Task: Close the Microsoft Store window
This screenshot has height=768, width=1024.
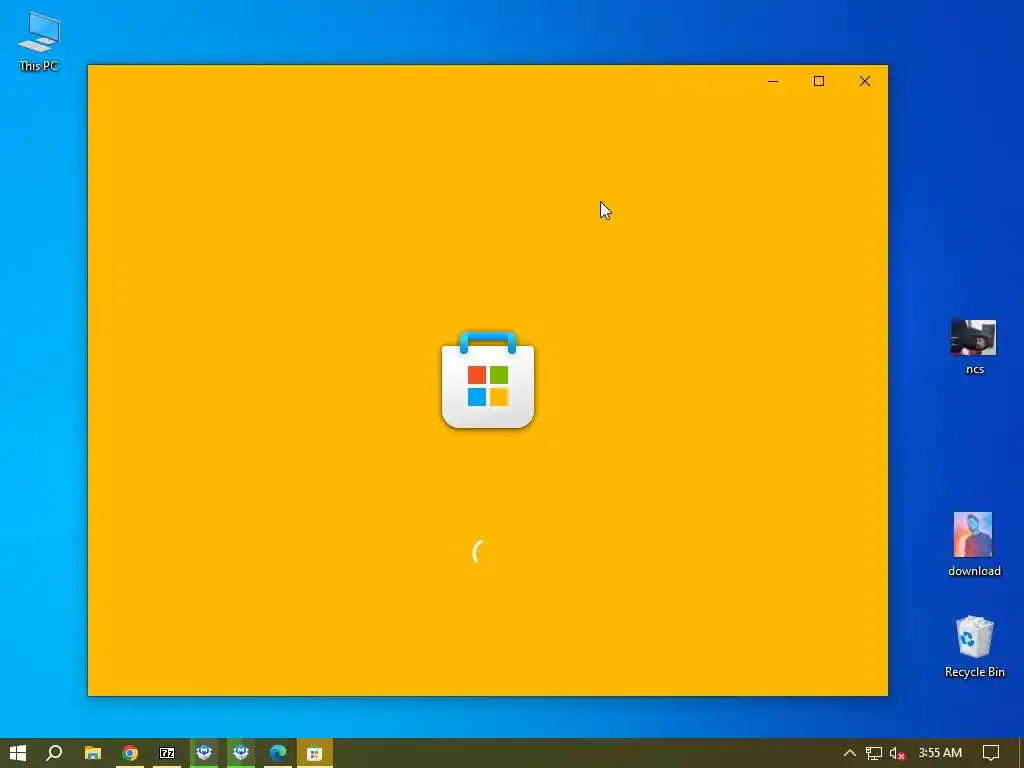Action: tap(865, 81)
